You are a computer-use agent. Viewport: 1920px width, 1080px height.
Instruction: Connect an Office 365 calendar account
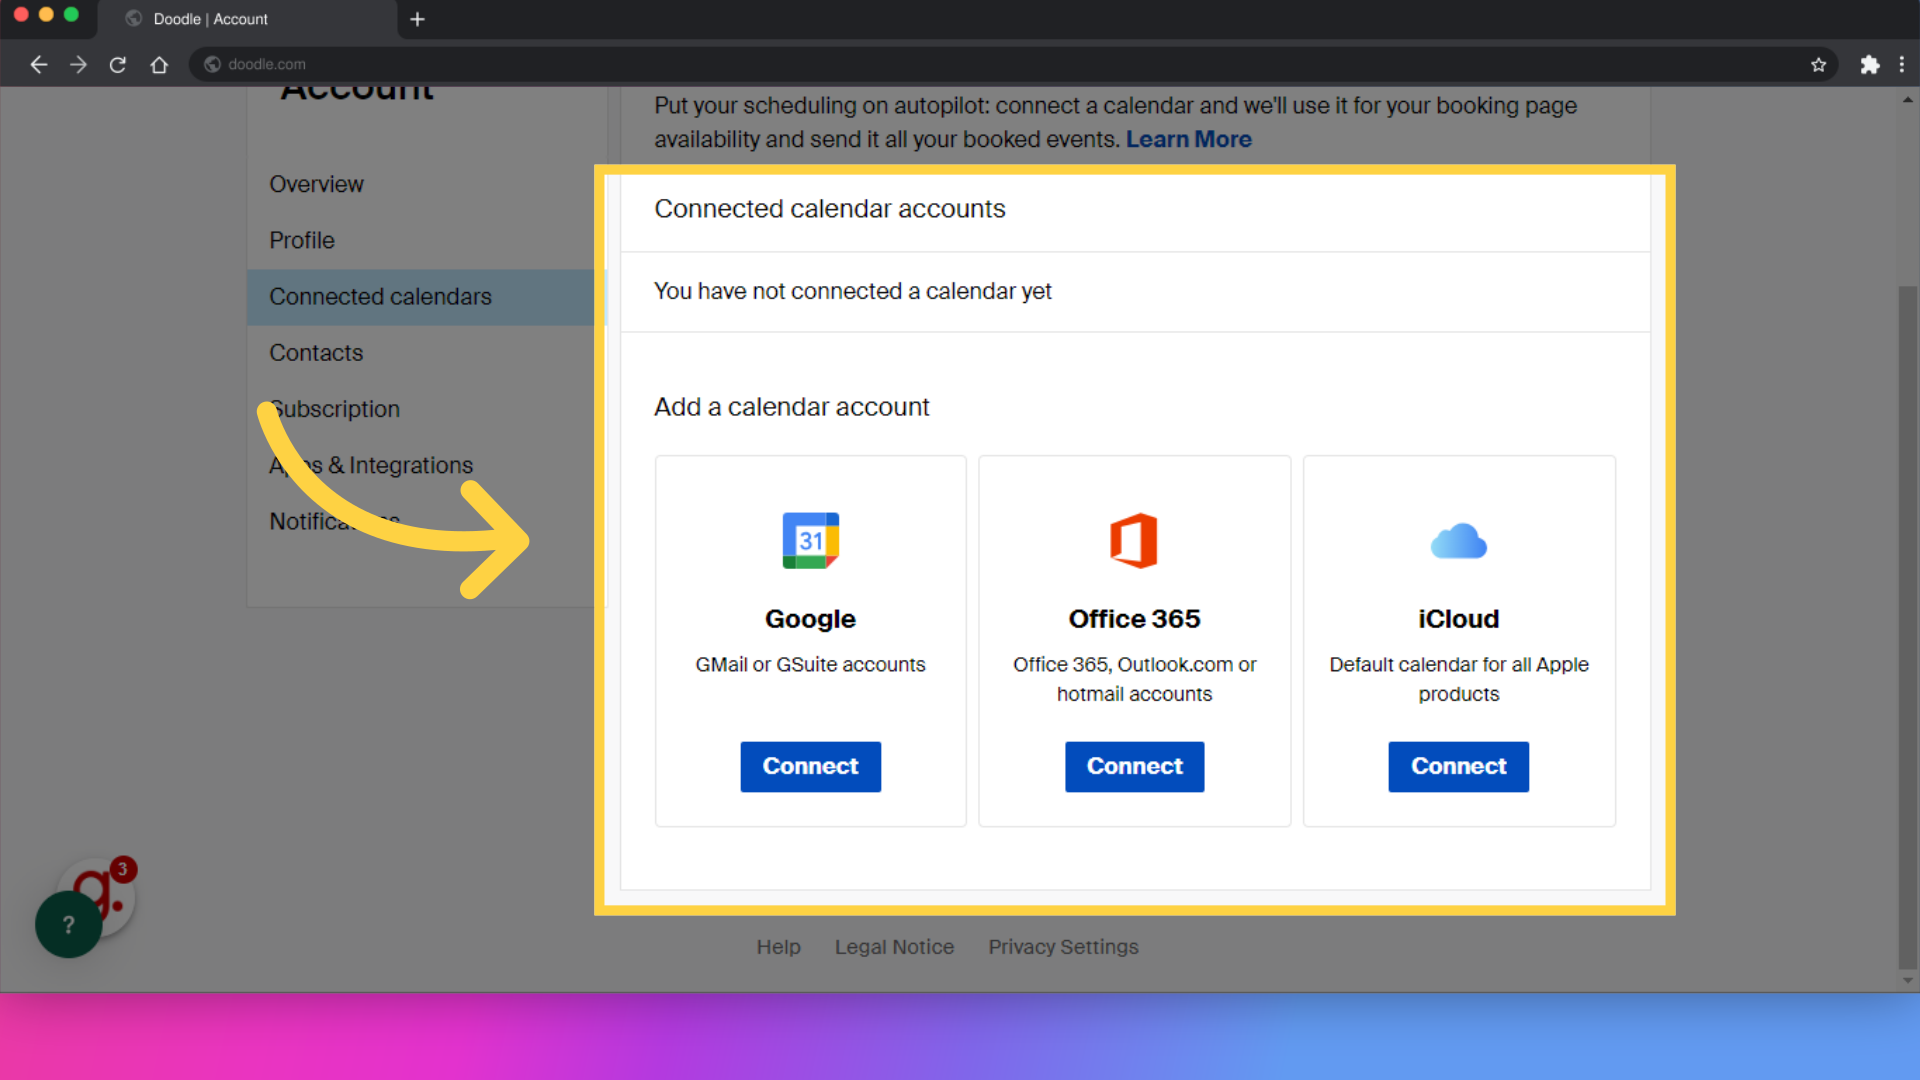coord(1134,767)
